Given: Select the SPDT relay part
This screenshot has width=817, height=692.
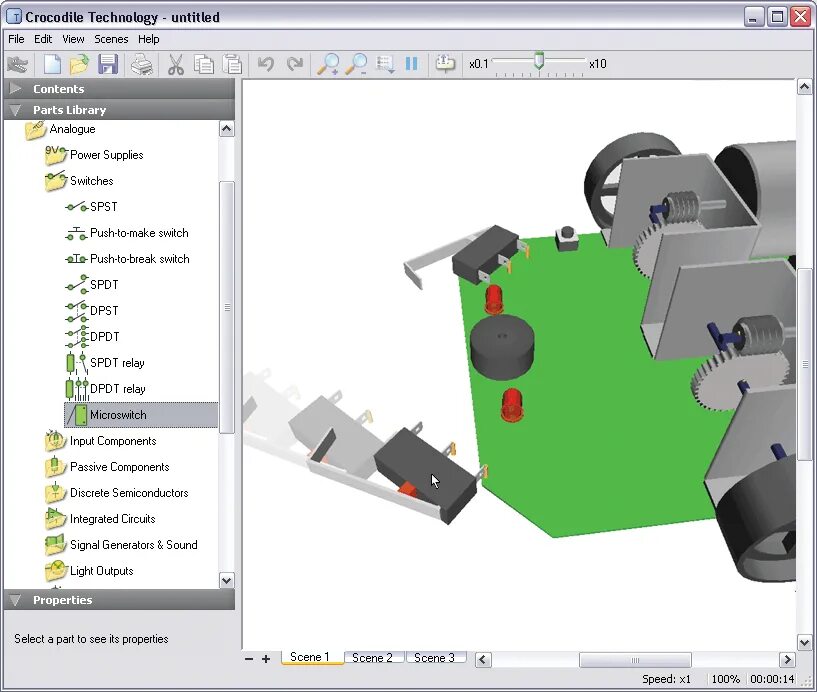Looking at the screenshot, I should [105, 363].
